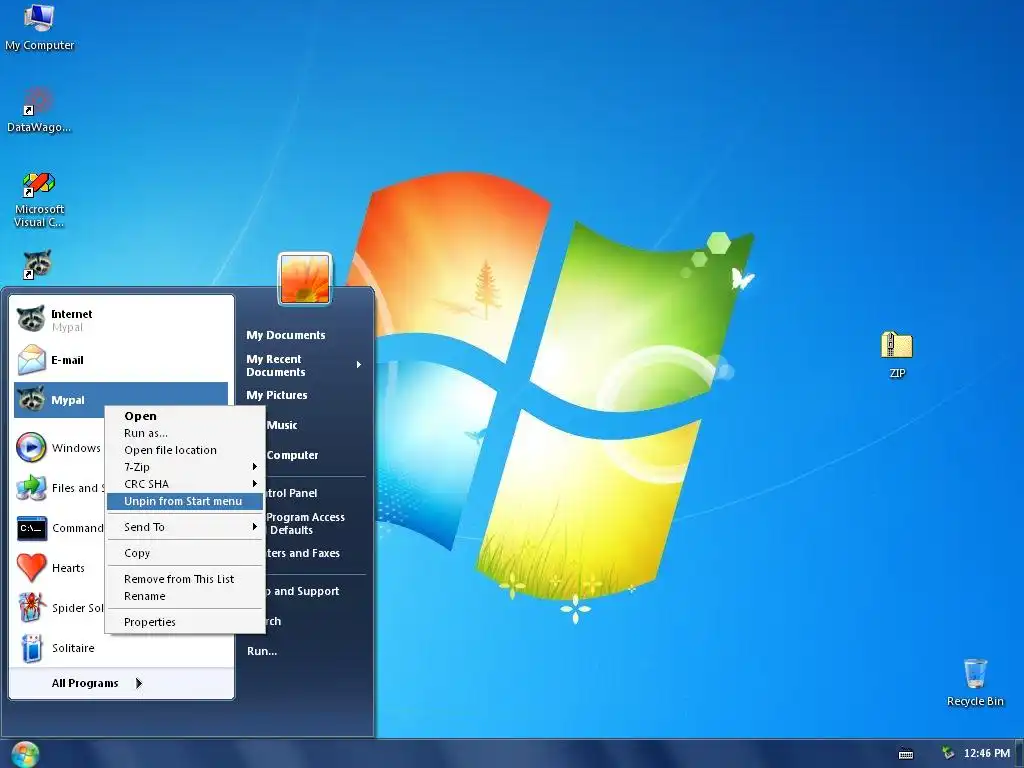Expand the CRC SHA submenu
Viewport: 1024px width, 768px height.
pyautogui.click(x=185, y=484)
